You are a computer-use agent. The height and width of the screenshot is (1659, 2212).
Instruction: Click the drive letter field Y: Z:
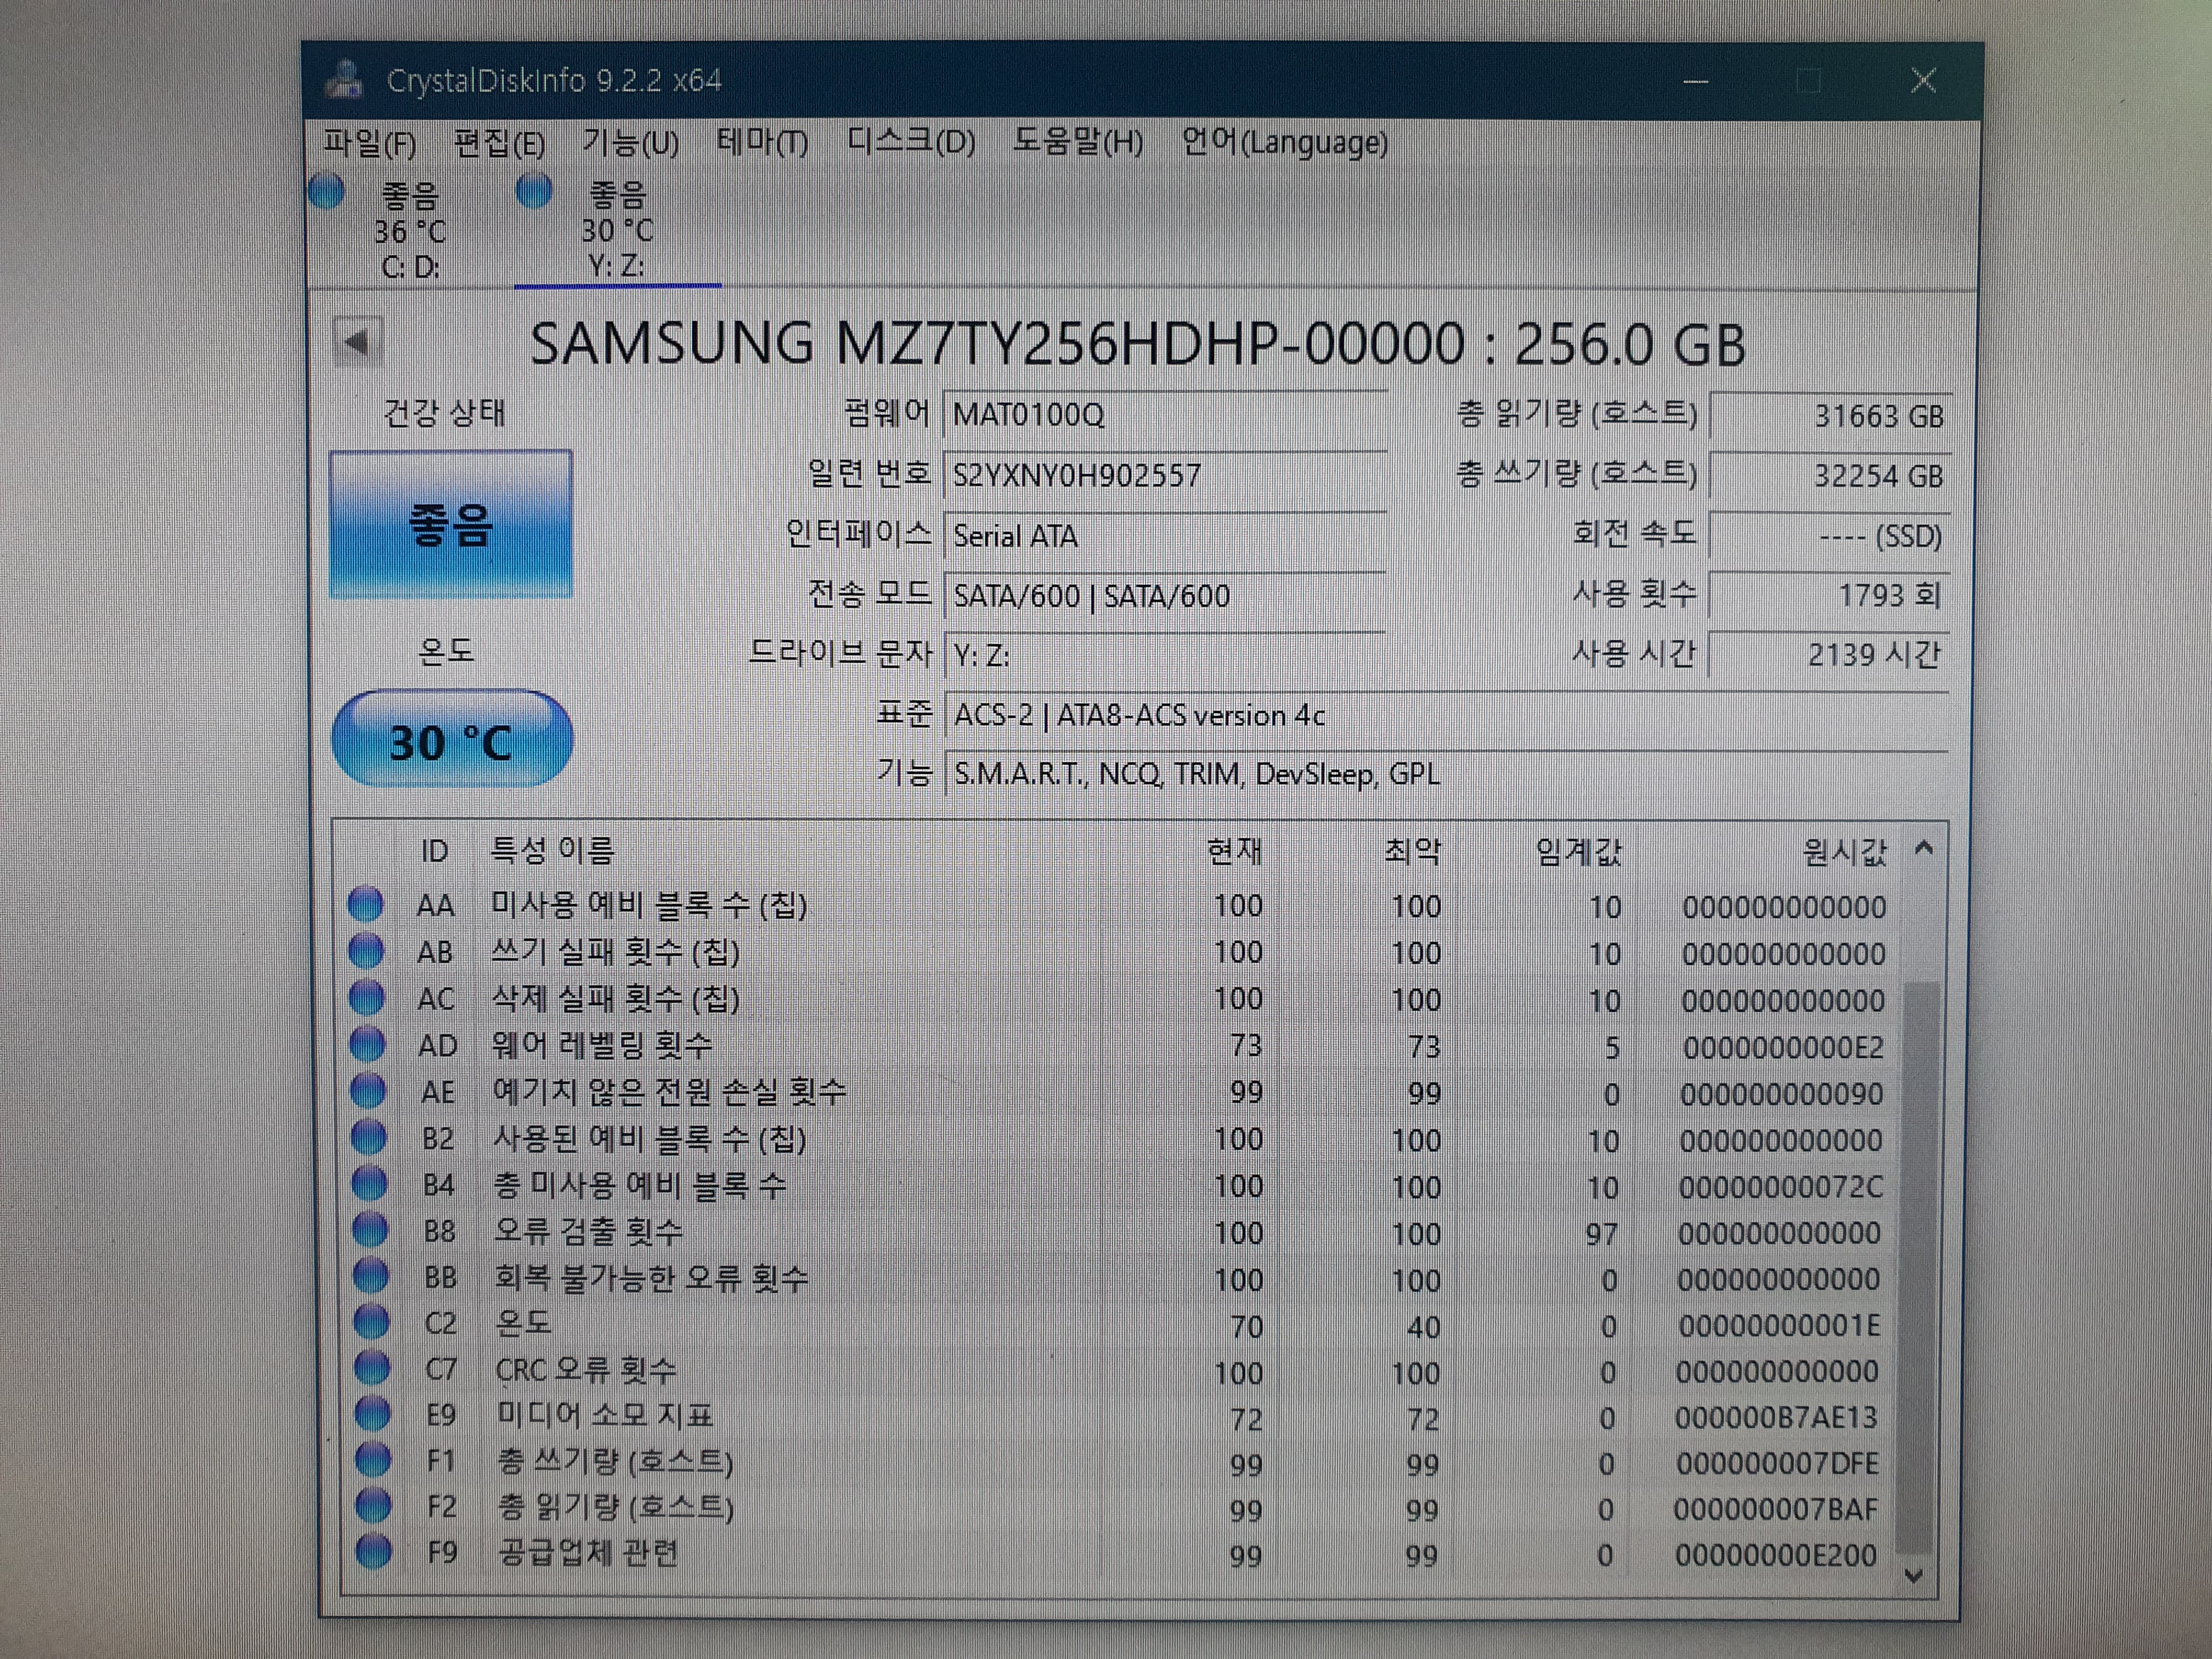click(1164, 656)
